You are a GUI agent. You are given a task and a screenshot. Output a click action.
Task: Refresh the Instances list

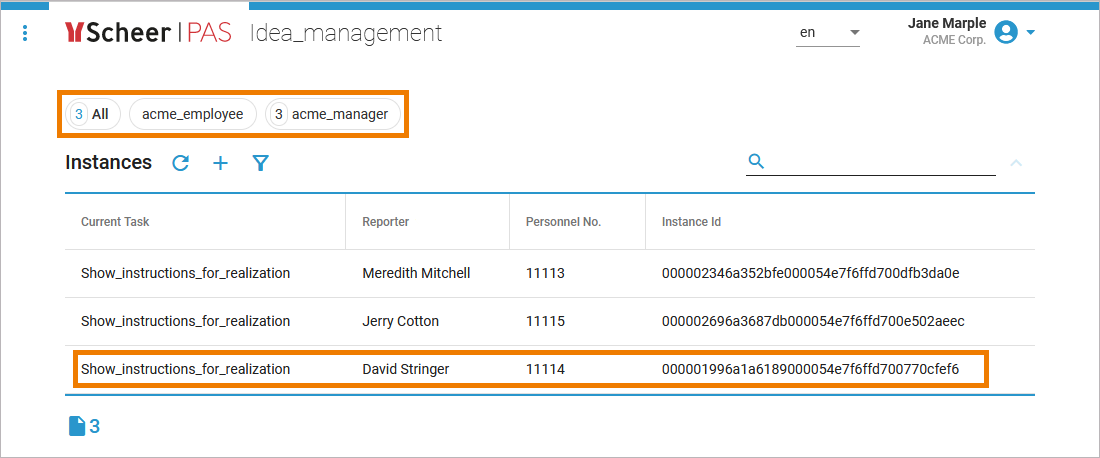pos(181,163)
